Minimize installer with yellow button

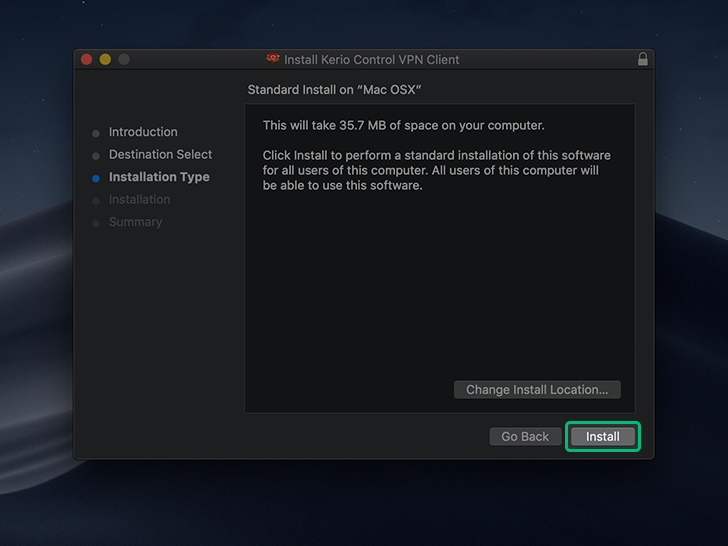(x=105, y=59)
